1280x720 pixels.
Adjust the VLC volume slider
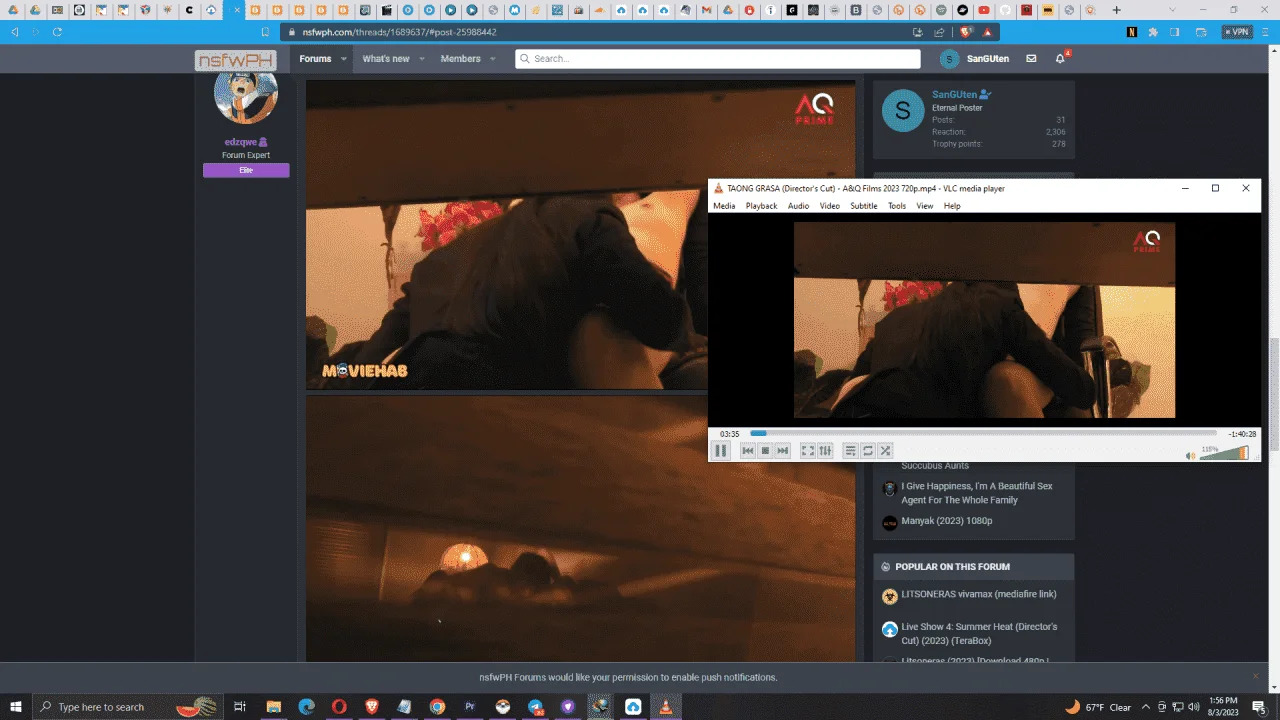coord(1225,453)
